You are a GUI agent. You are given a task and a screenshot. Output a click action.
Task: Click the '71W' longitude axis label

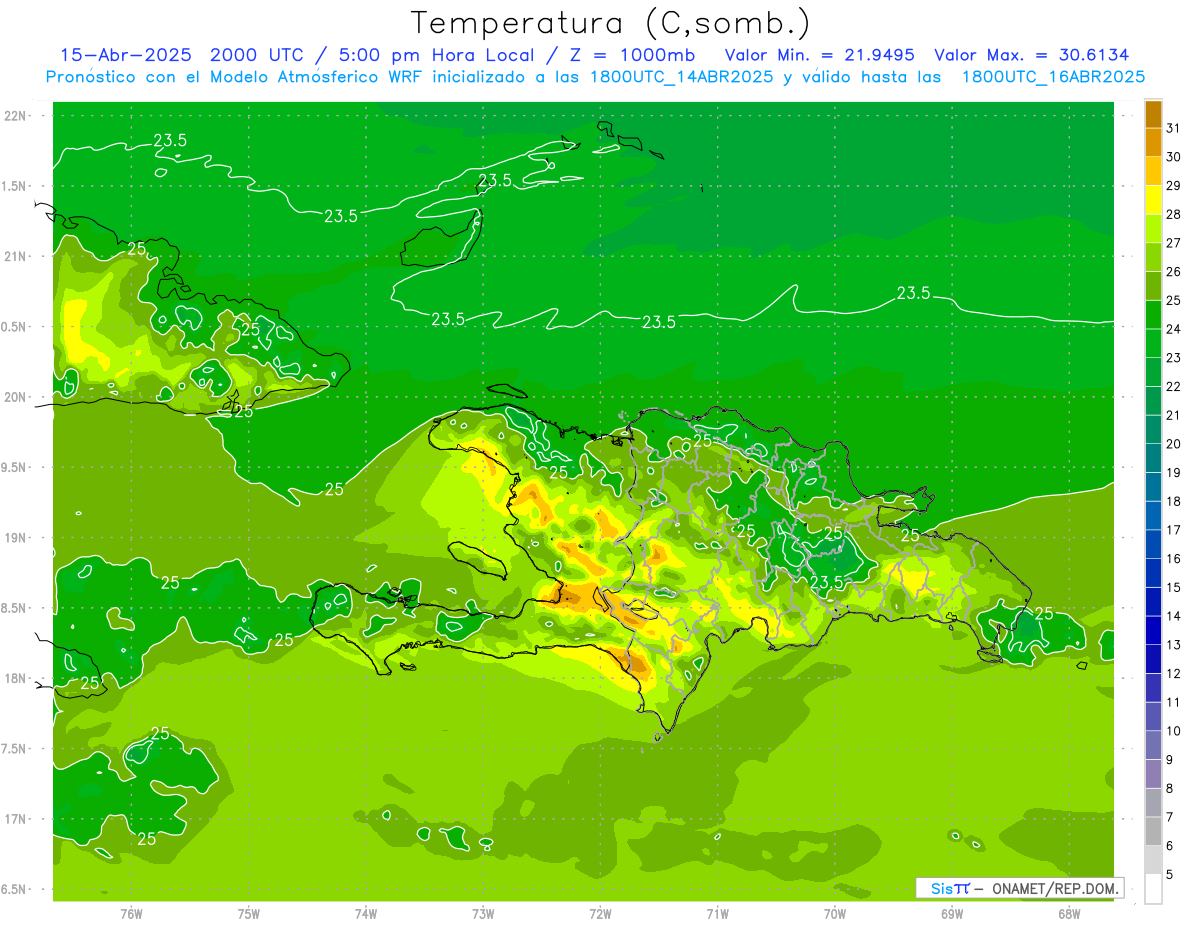pyautogui.click(x=717, y=914)
